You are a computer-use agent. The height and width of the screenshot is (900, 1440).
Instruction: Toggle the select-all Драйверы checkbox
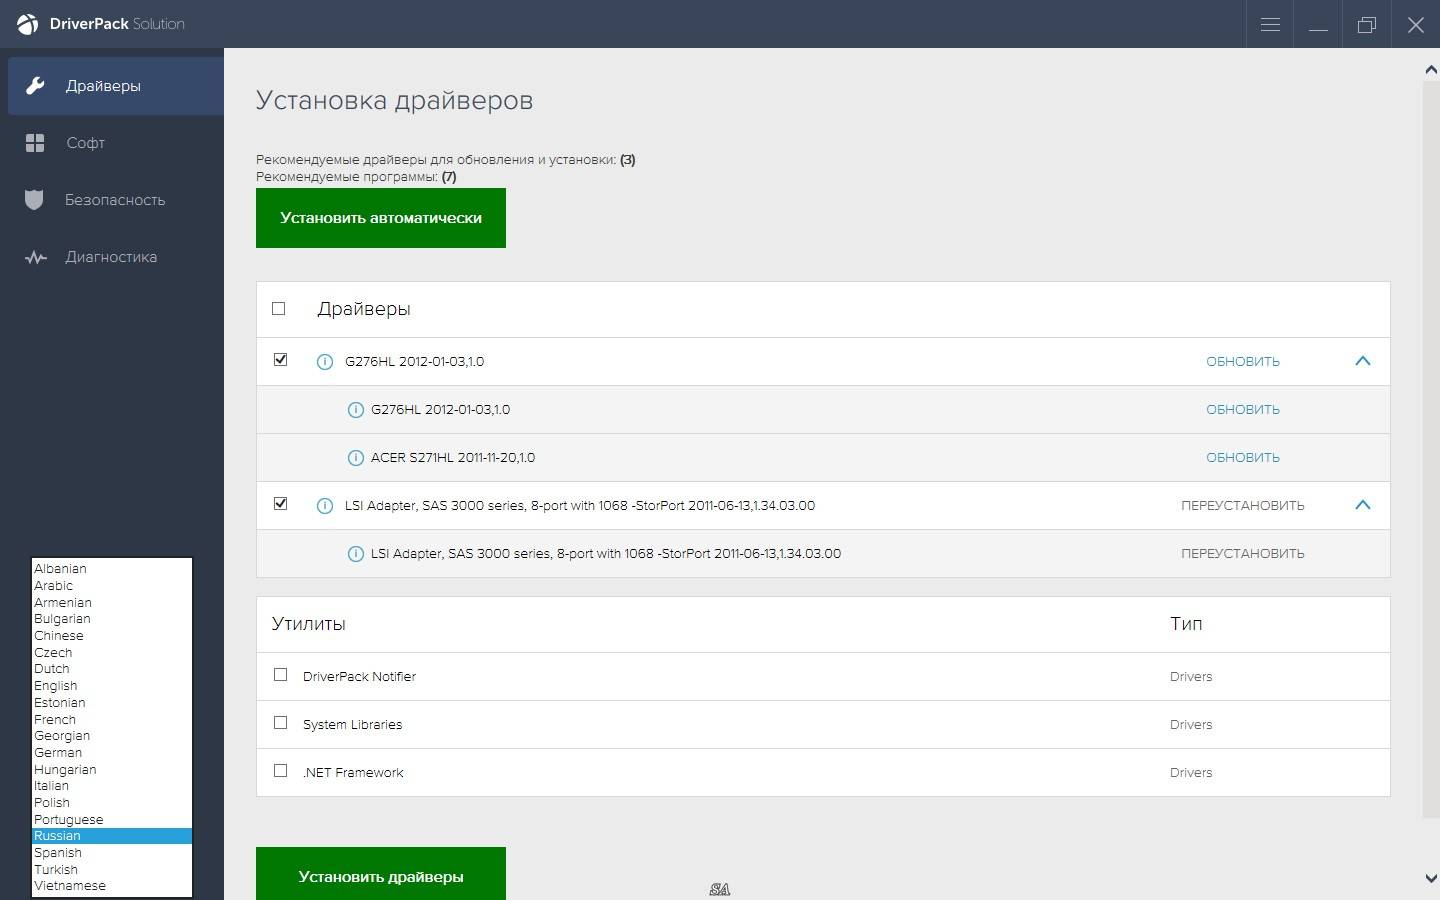pyautogui.click(x=279, y=309)
